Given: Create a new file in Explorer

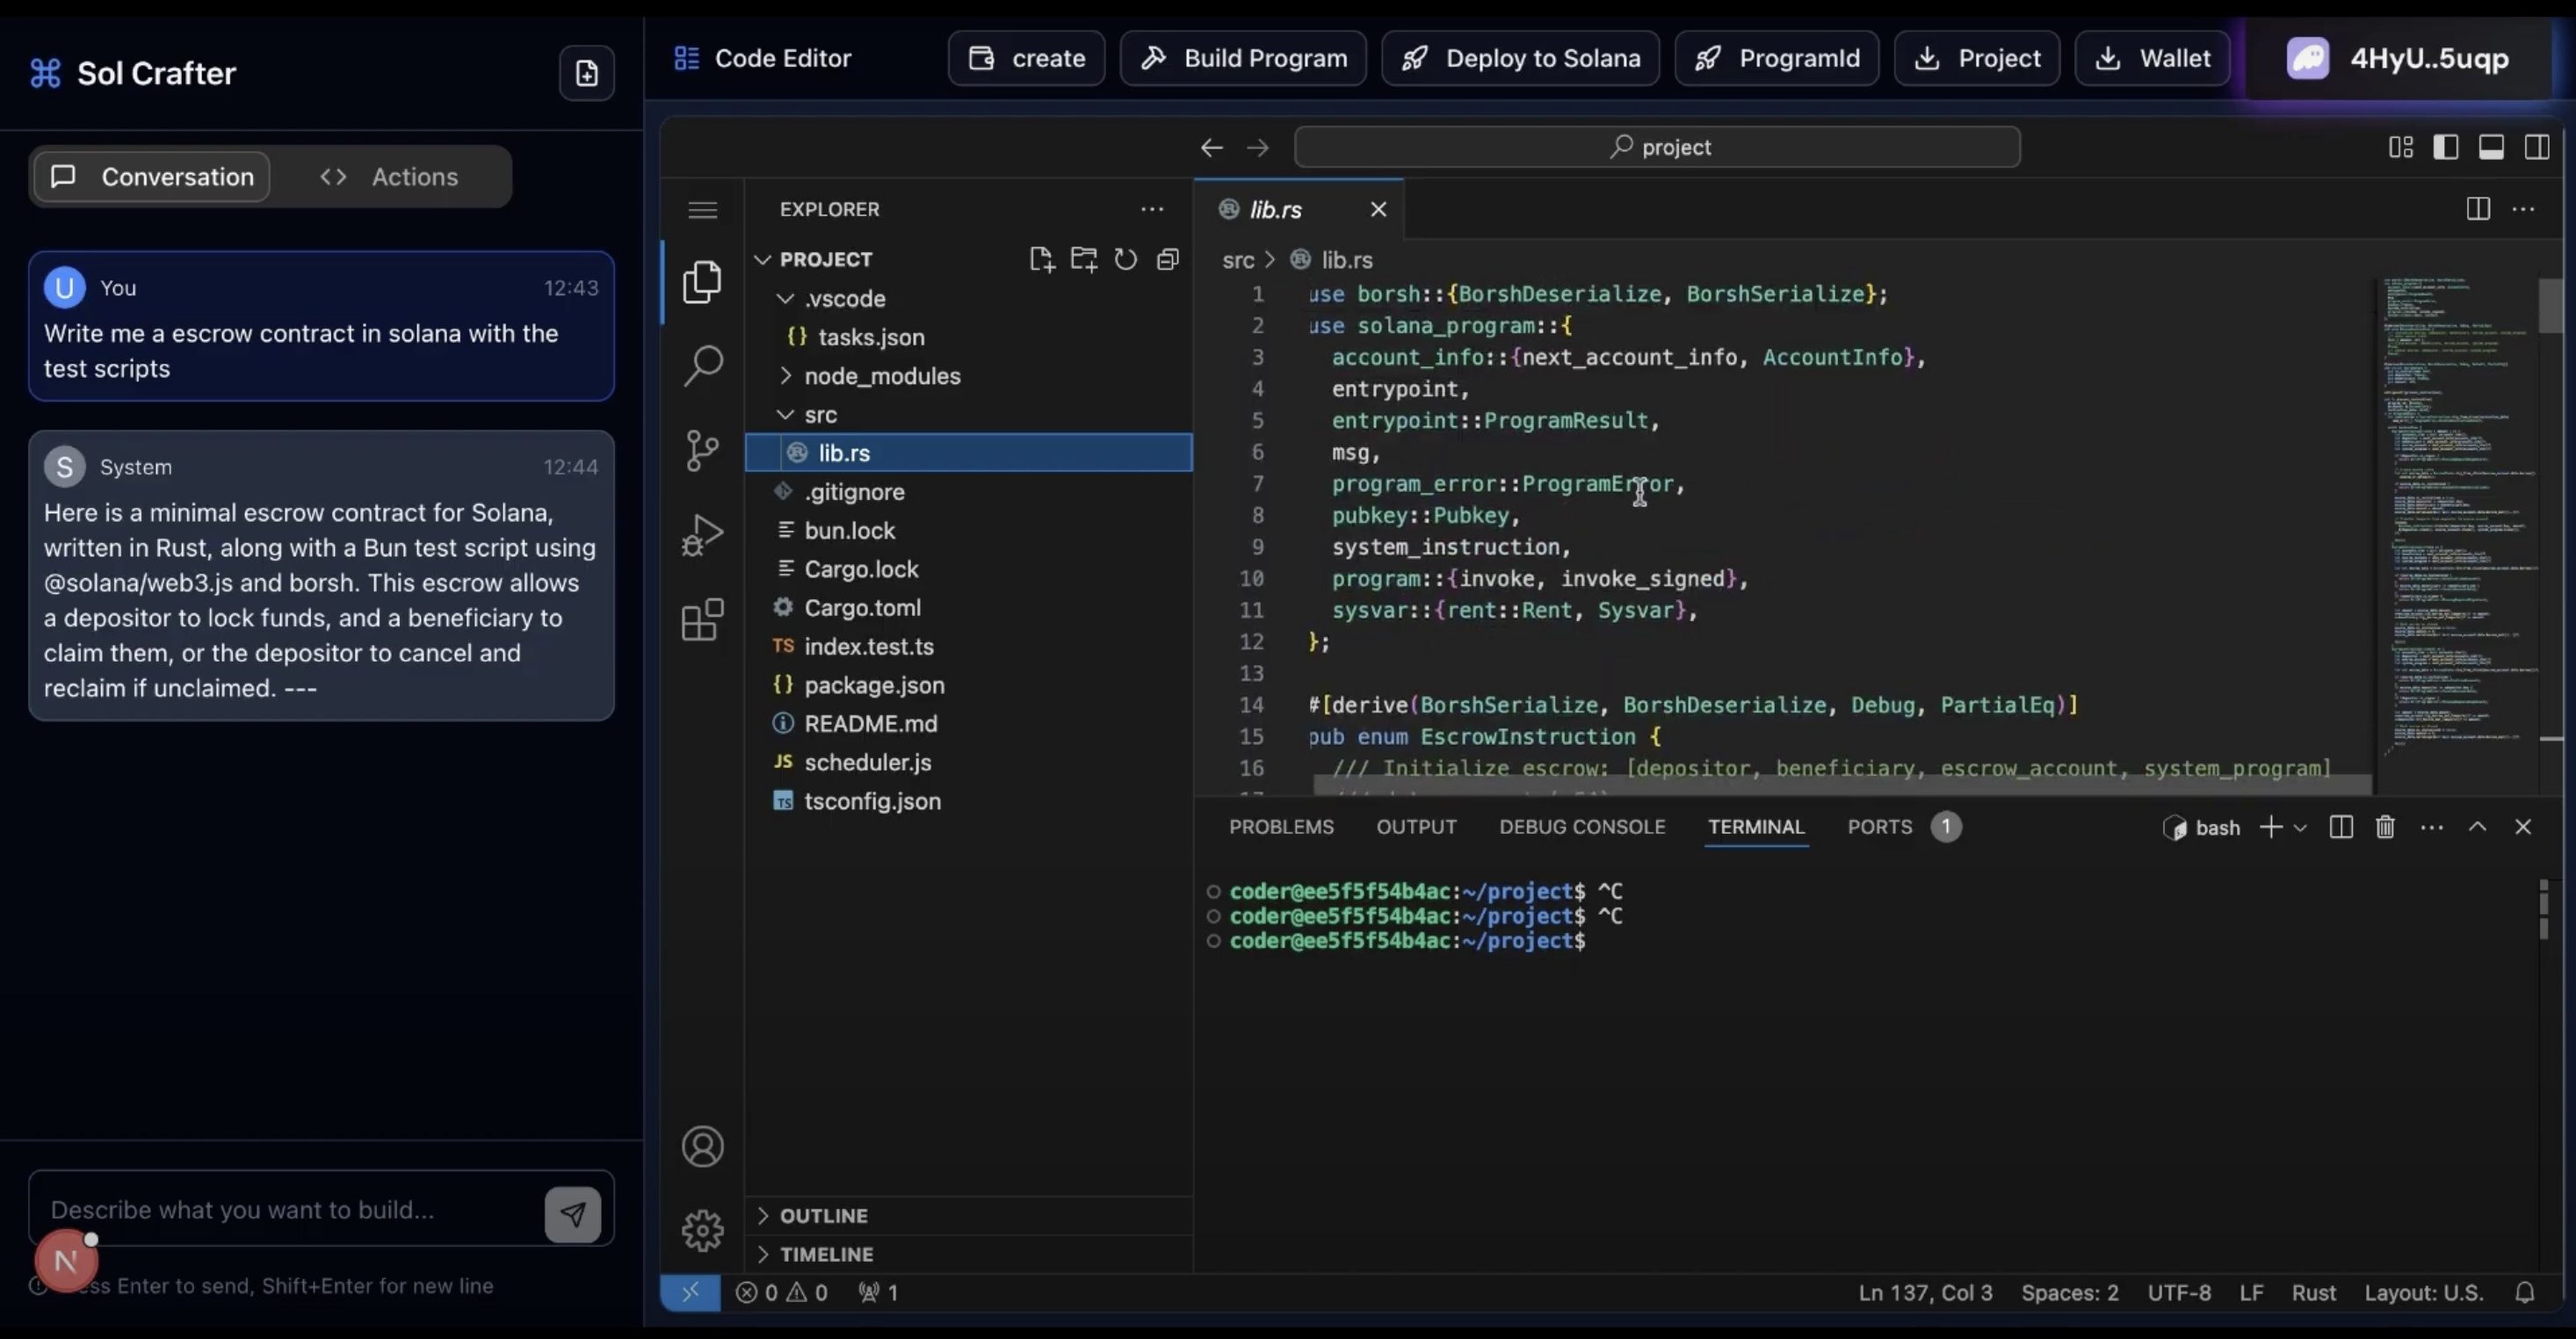Looking at the screenshot, I should click(x=1041, y=258).
